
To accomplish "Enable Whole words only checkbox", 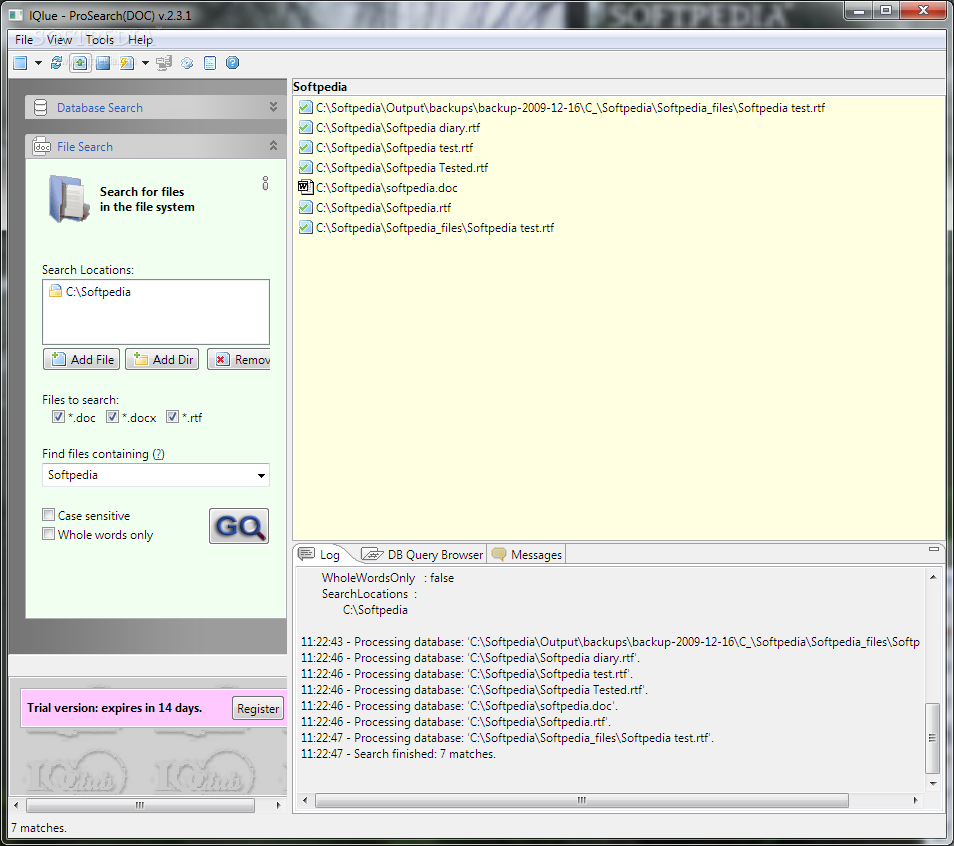I will point(49,534).
